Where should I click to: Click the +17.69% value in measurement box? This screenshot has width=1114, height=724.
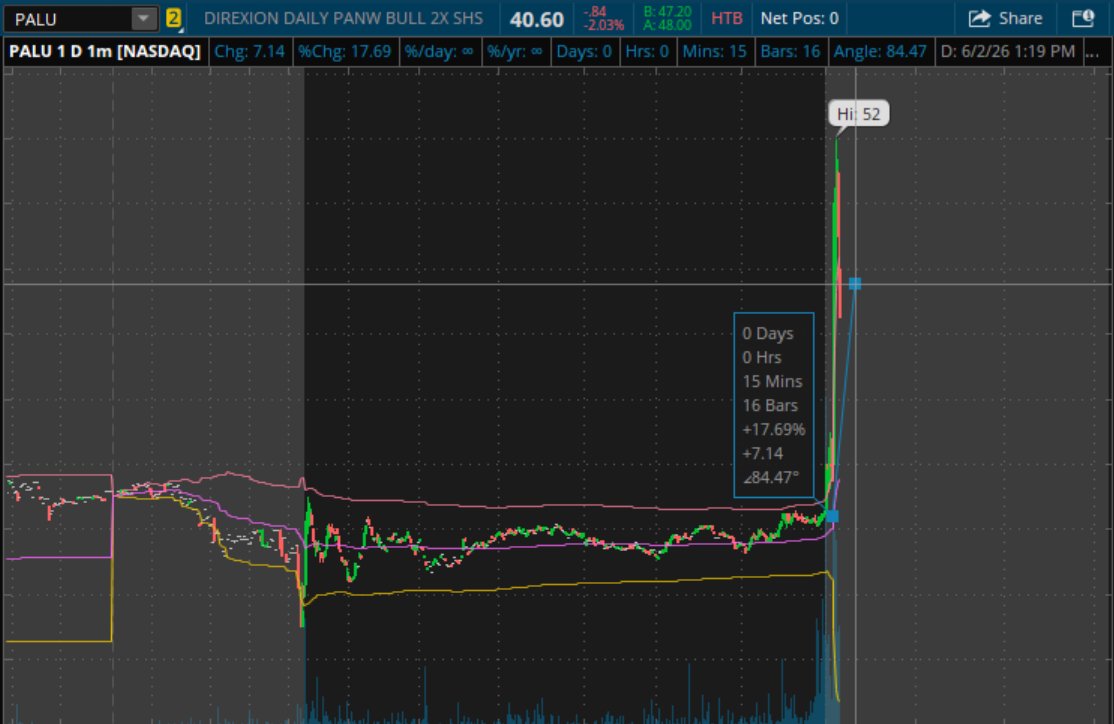pos(774,429)
